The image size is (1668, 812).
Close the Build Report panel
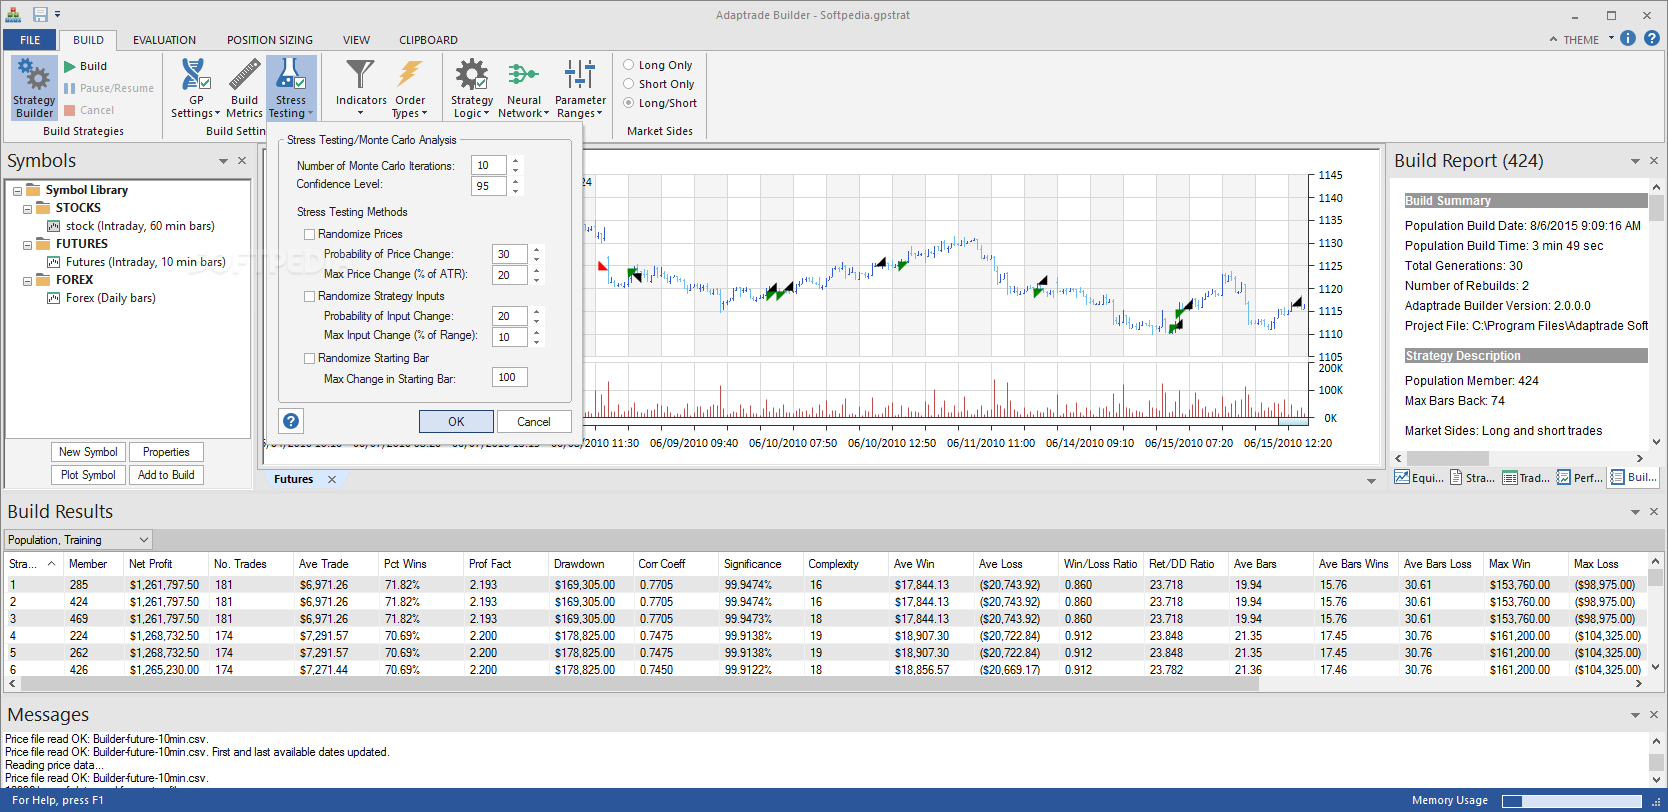pos(1653,160)
